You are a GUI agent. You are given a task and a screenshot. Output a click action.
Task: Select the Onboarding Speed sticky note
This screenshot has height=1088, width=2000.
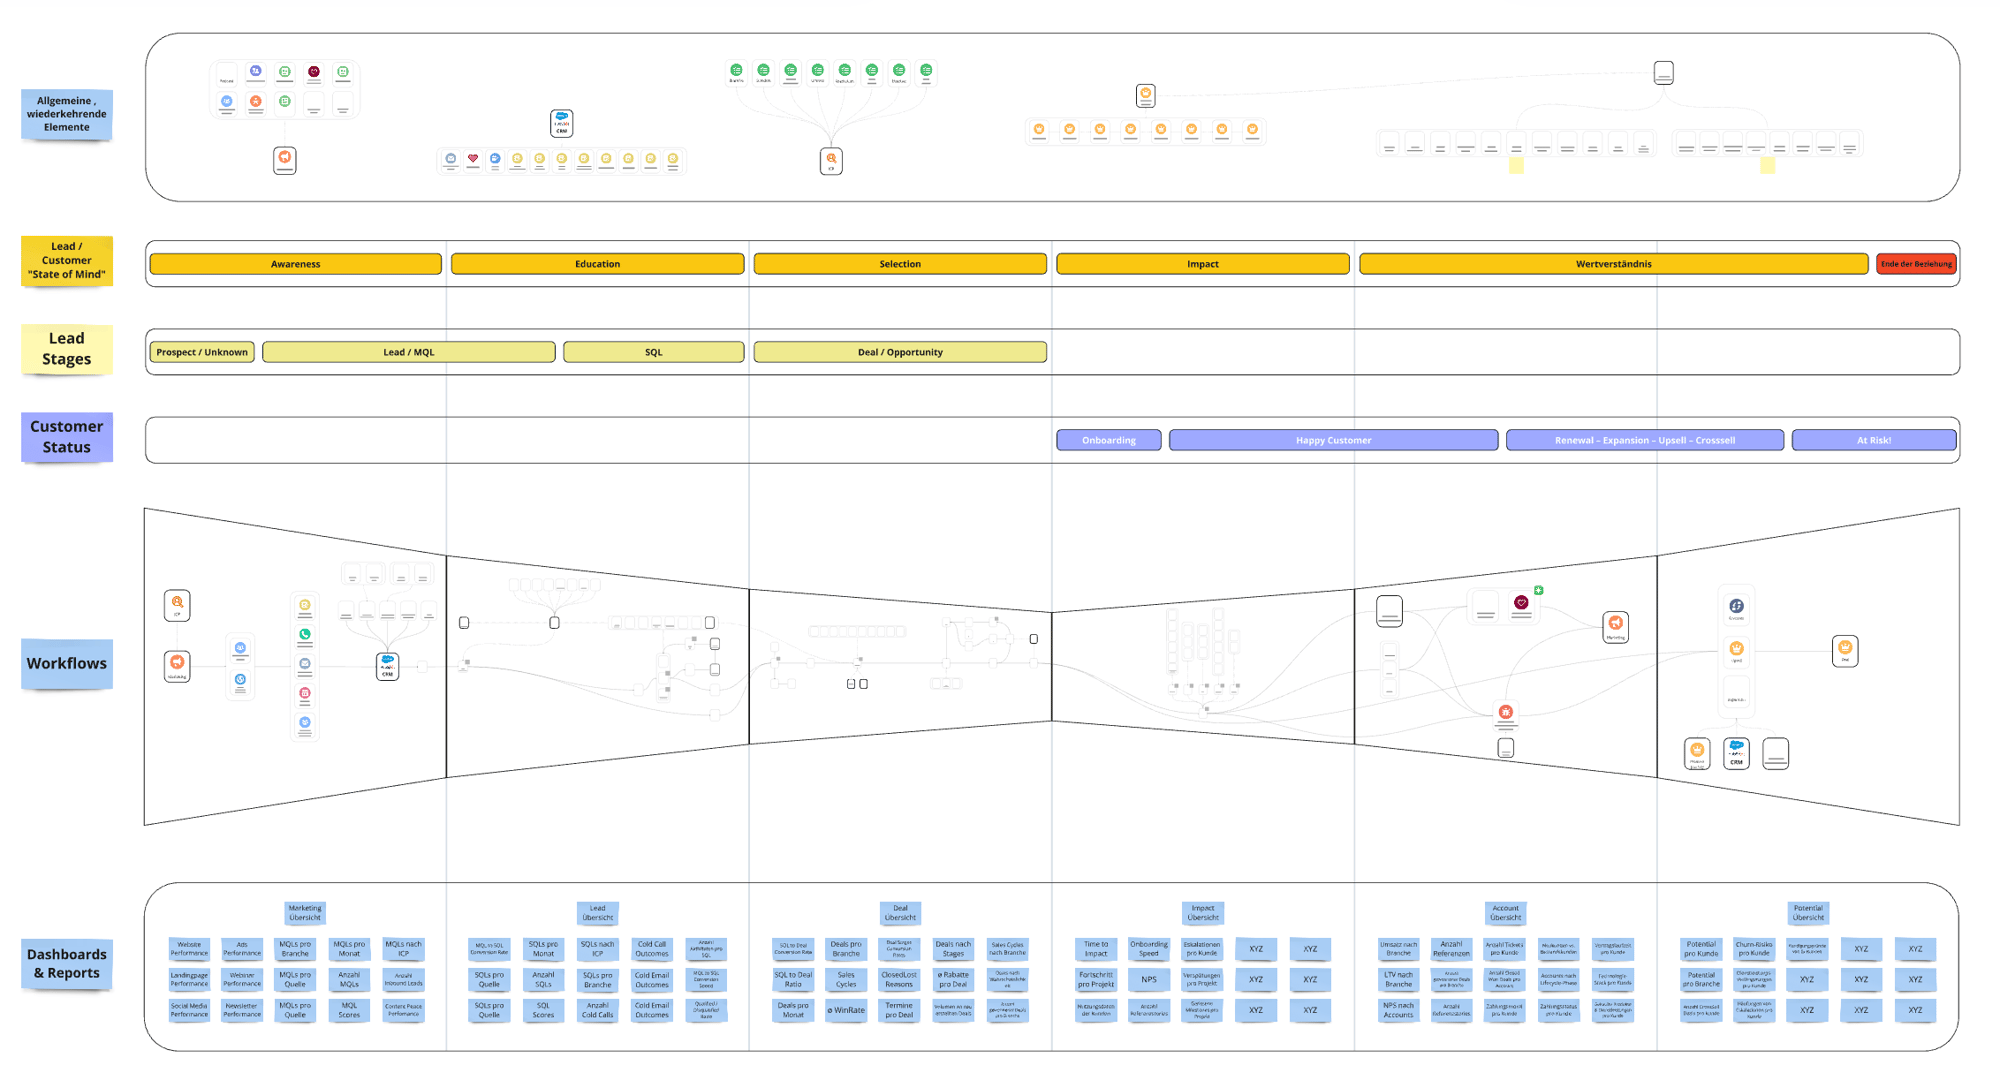[x=1149, y=948]
